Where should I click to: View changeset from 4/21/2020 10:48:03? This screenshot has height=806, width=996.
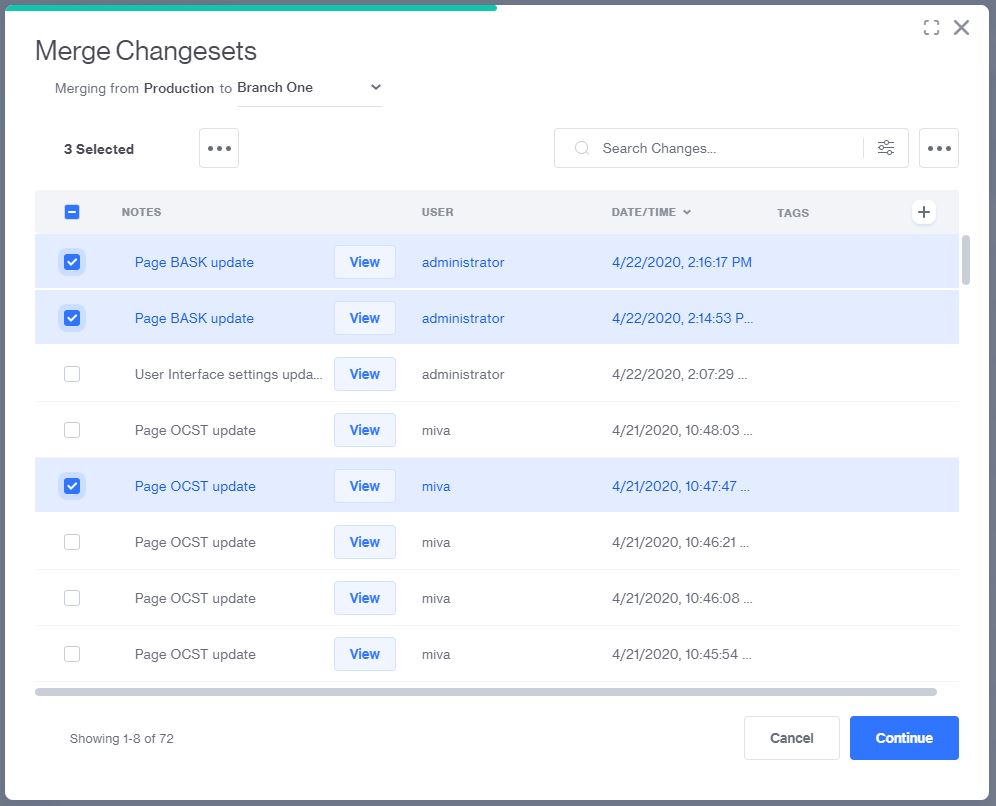coord(365,430)
